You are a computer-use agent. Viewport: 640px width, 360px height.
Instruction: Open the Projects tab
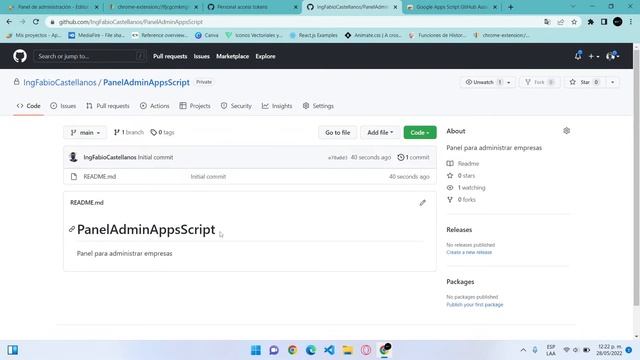(x=195, y=106)
